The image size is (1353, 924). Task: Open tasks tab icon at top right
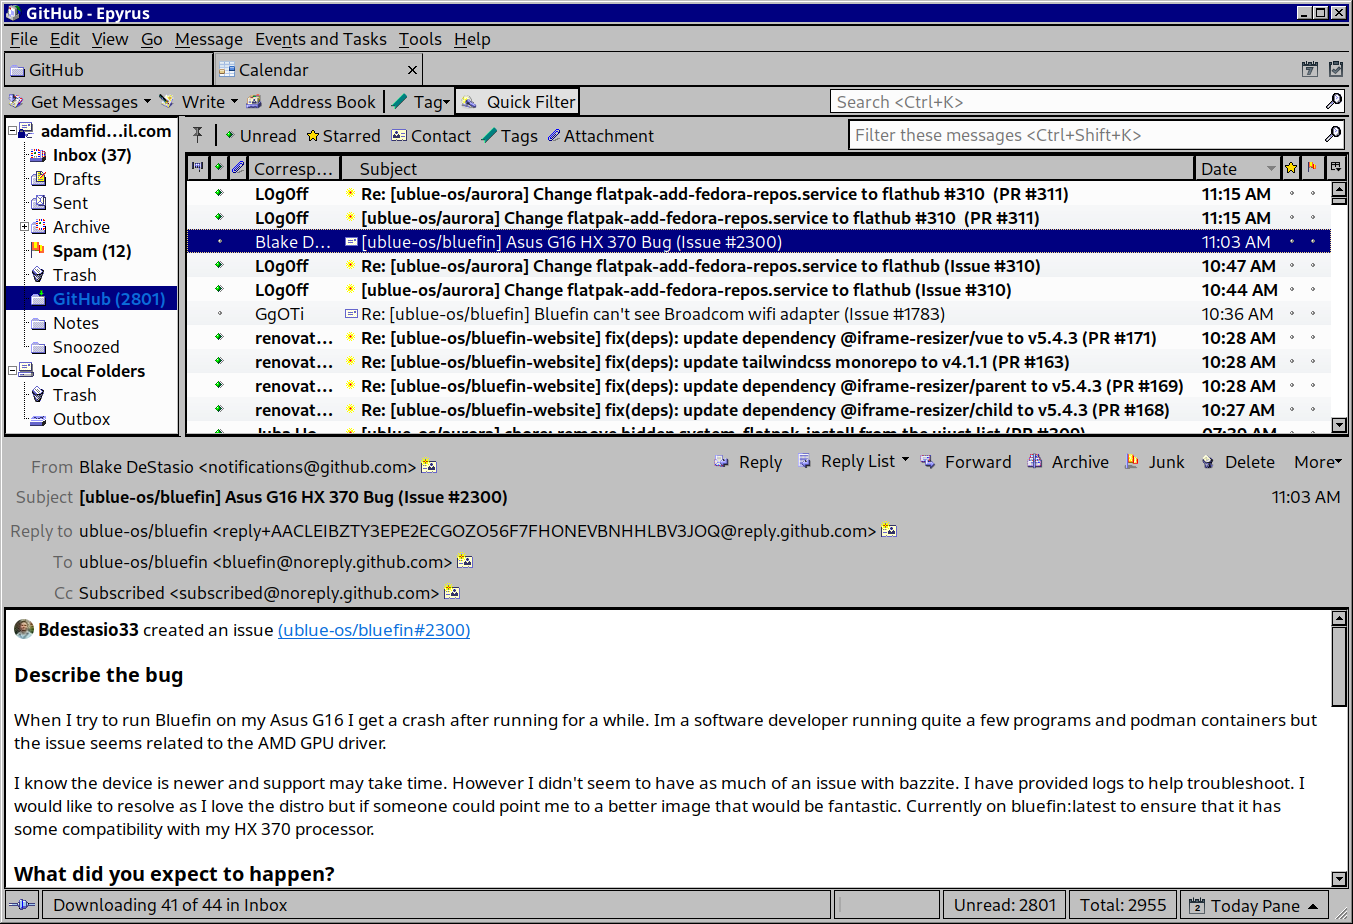(x=1336, y=69)
